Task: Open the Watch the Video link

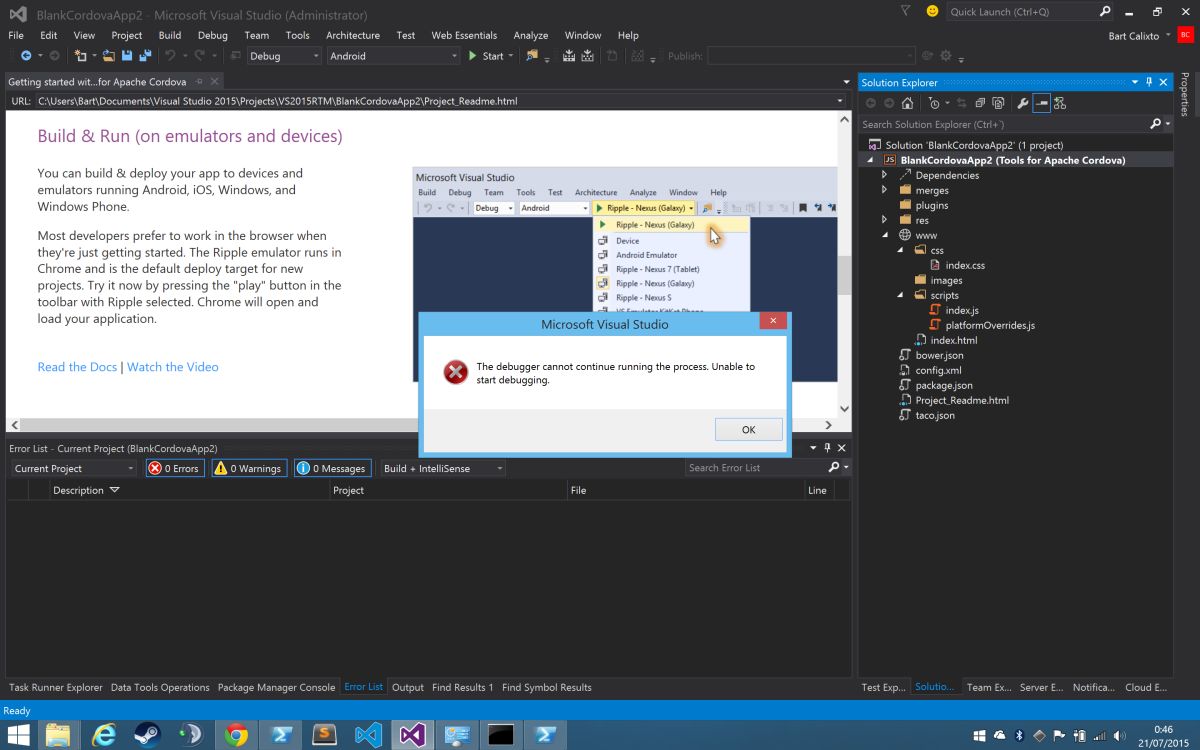Action: tap(173, 367)
